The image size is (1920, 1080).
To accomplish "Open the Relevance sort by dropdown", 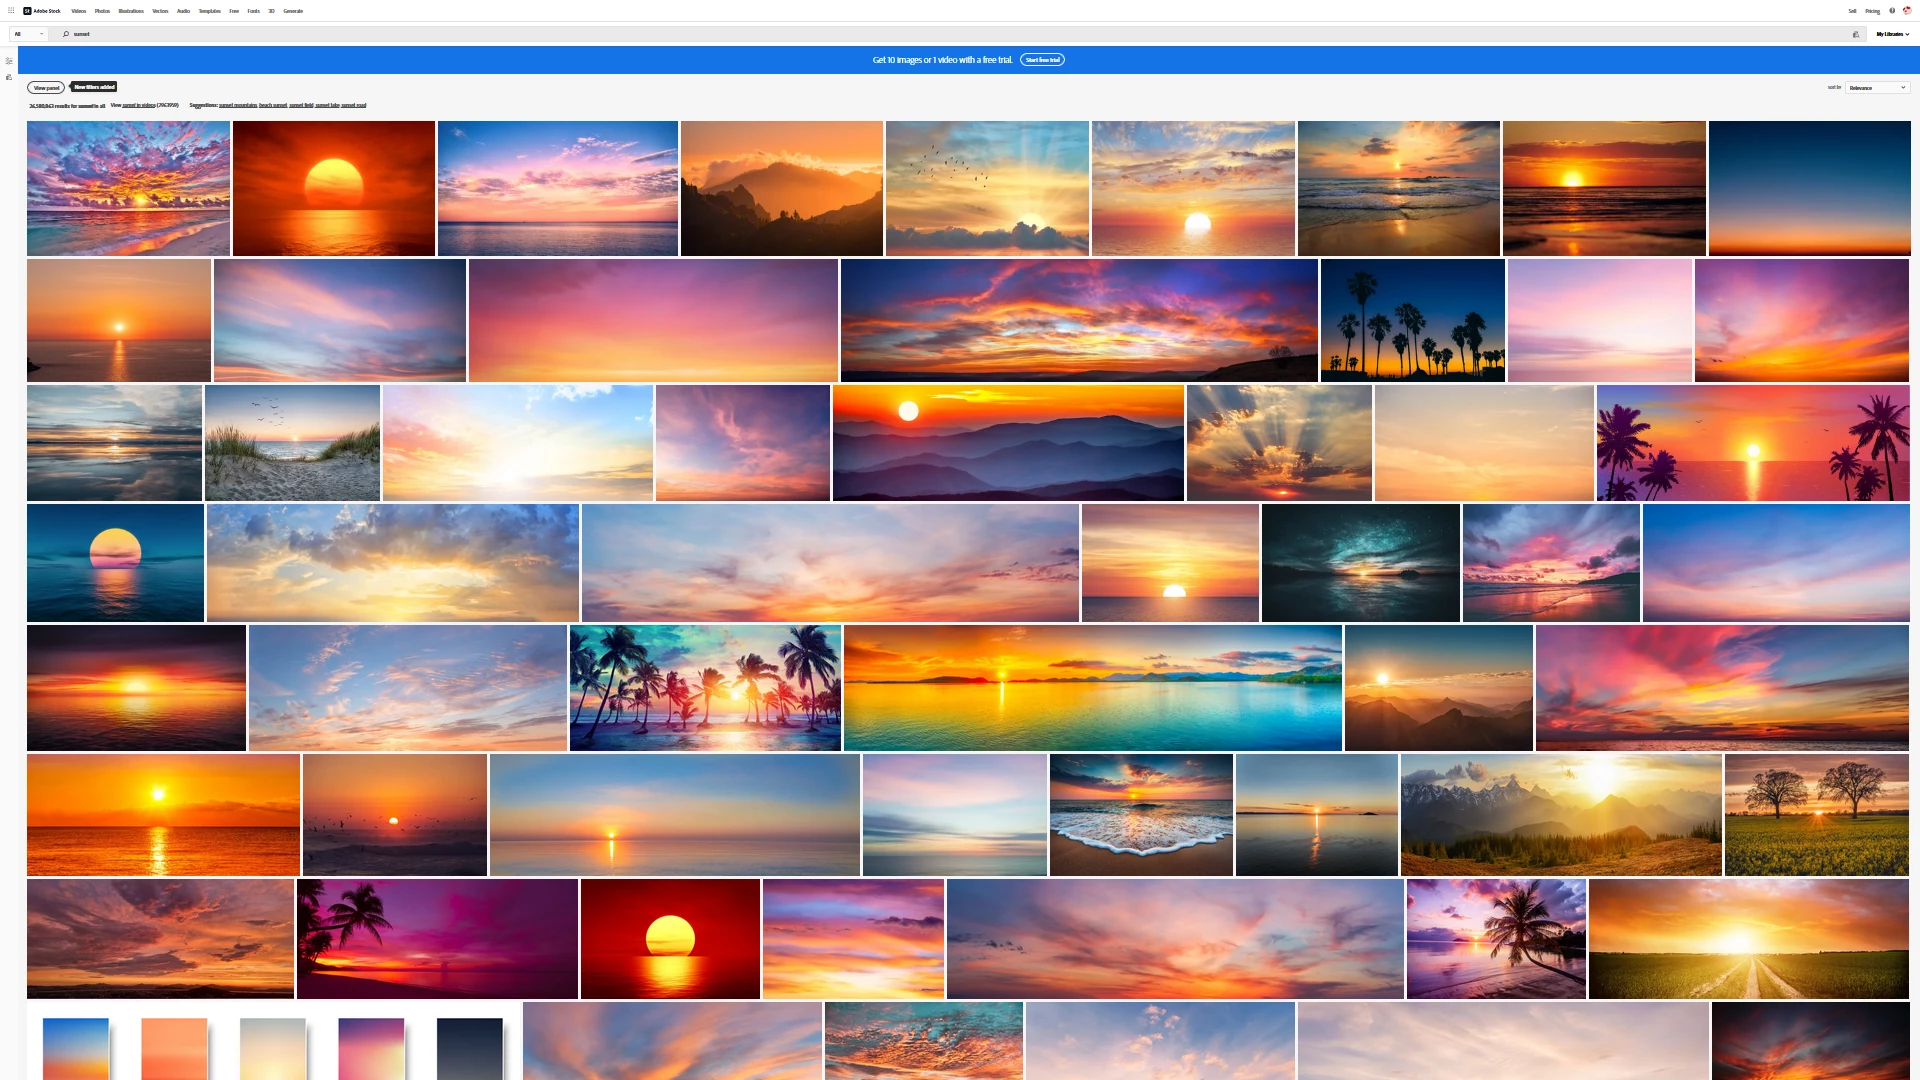I will point(1877,88).
